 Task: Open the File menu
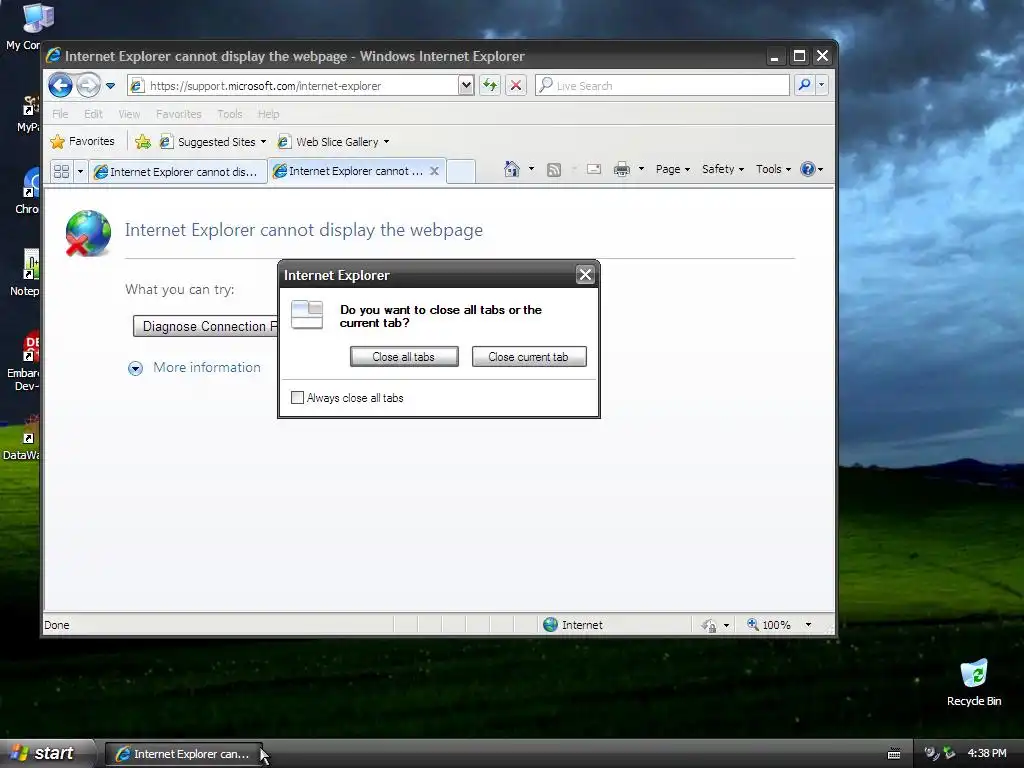(x=60, y=114)
